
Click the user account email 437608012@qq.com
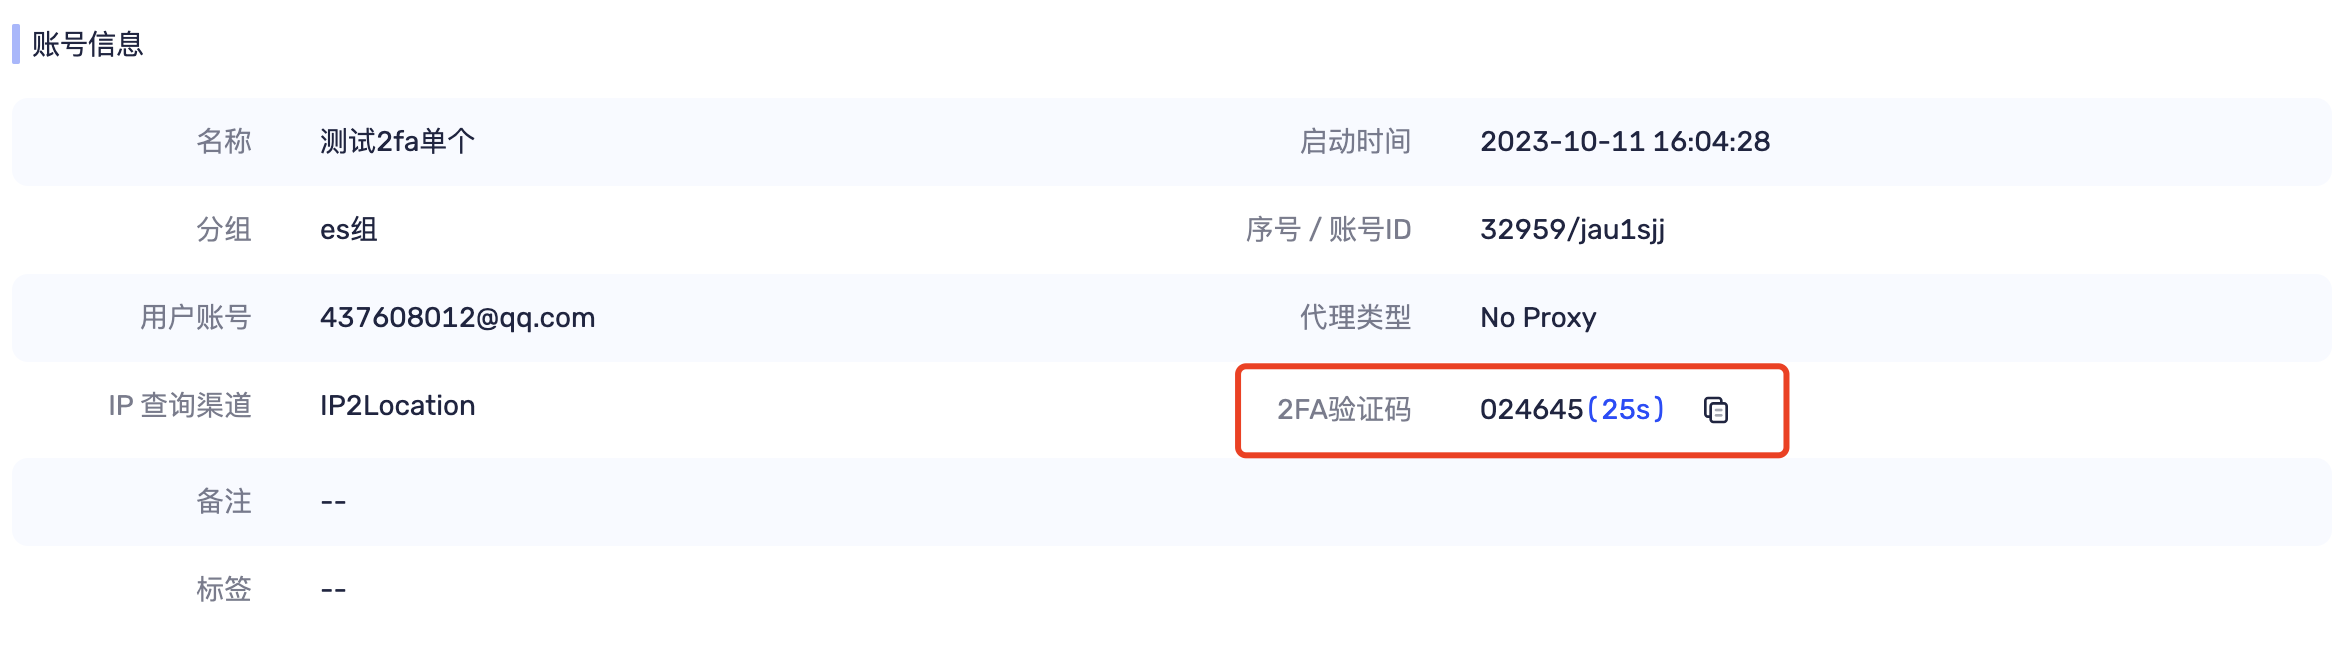pos(458,318)
